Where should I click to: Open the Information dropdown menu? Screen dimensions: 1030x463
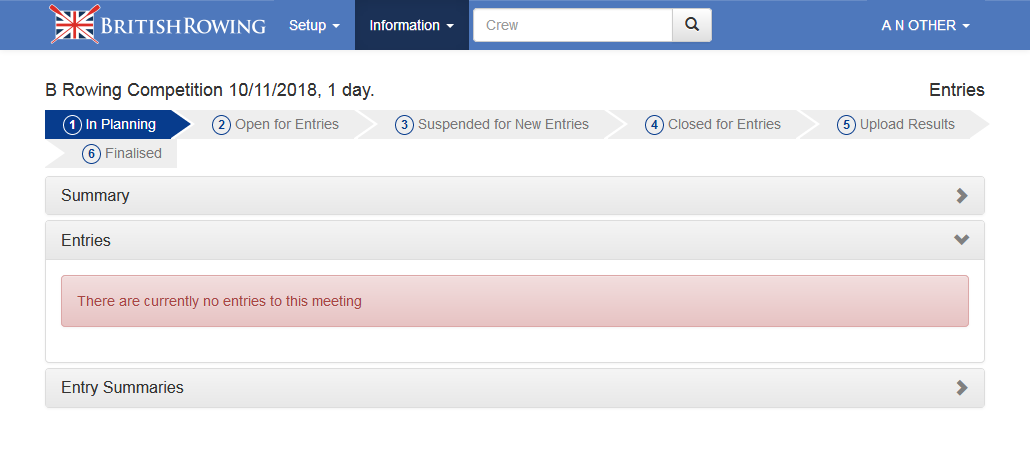point(412,25)
